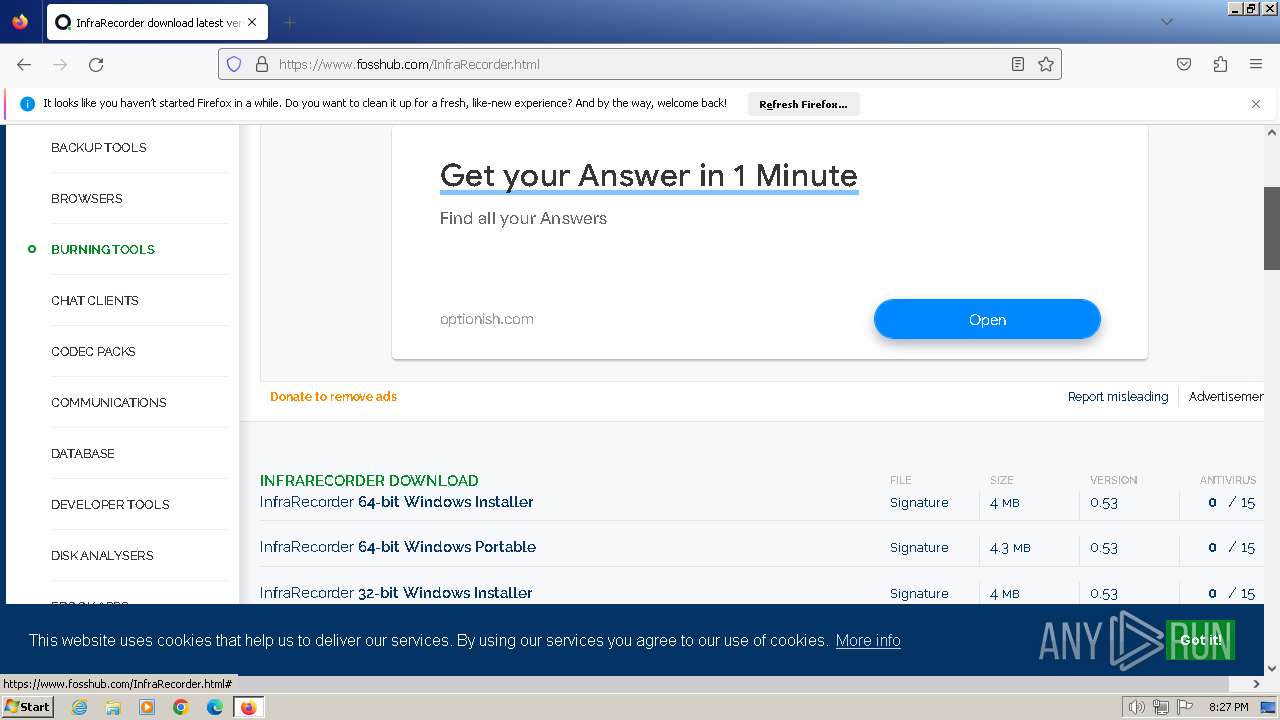
Task: Open Internet Explorer from the taskbar
Action: click(80, 707)
